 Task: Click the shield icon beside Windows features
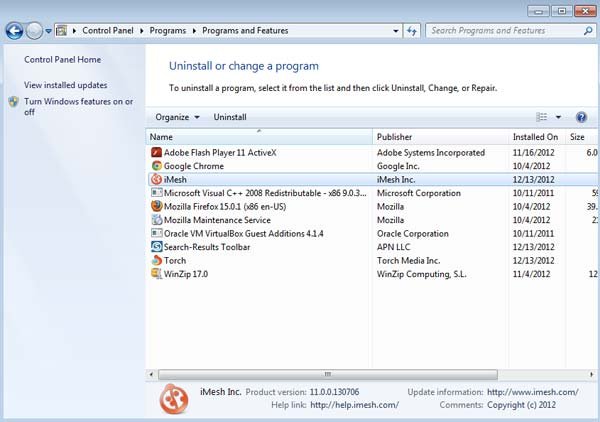tap(14, 102)
